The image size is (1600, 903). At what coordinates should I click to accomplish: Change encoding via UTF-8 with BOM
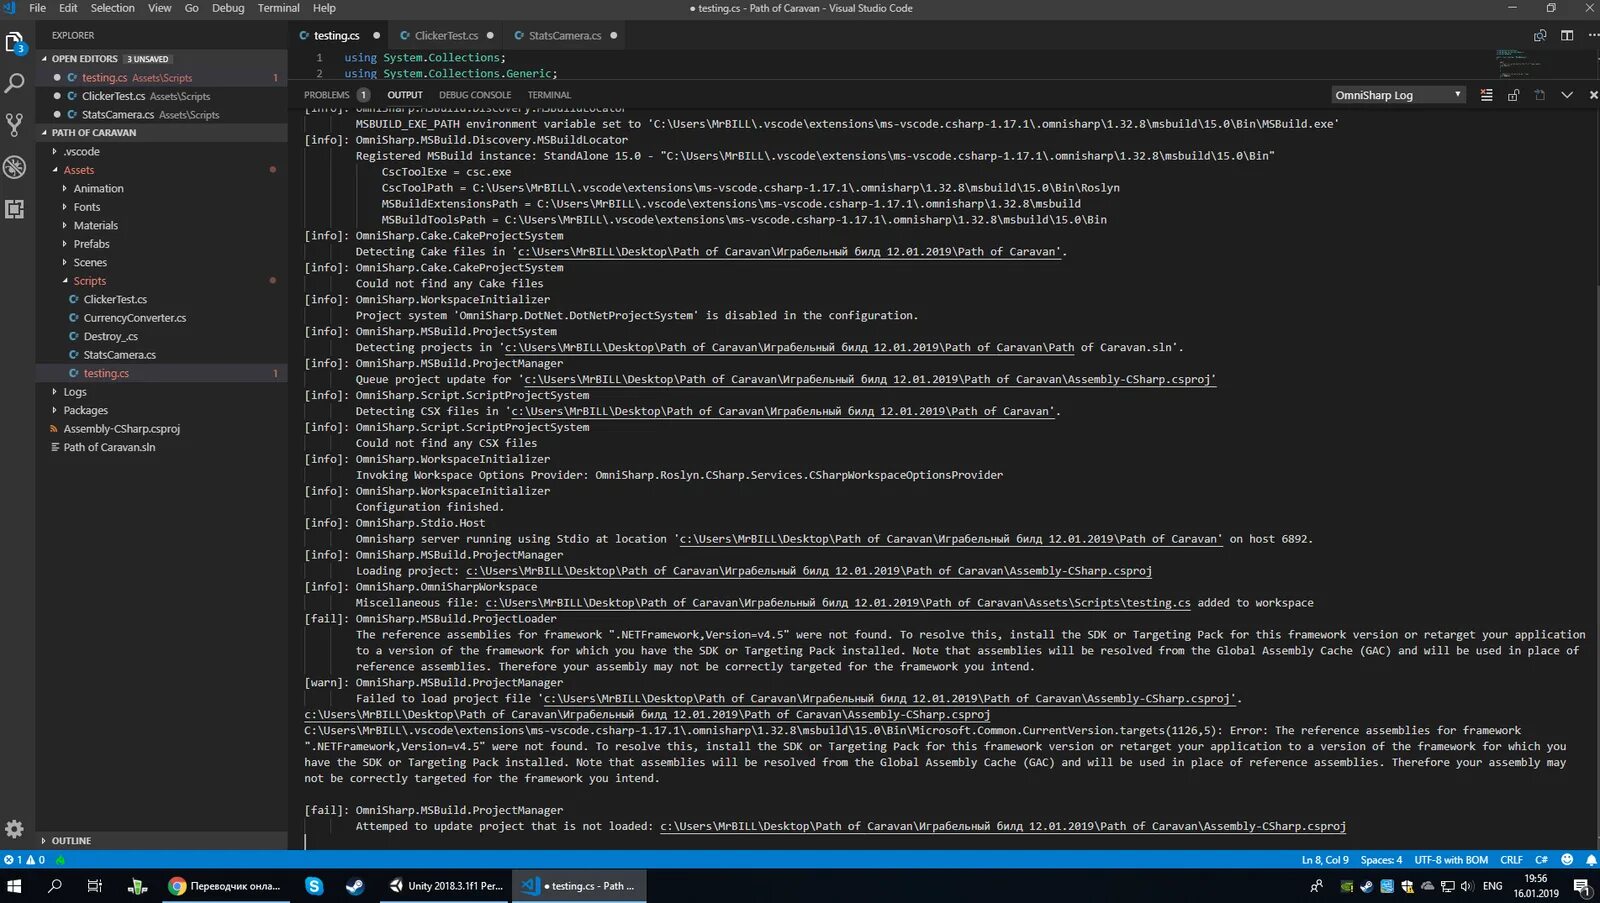(x=1451, y=860)
